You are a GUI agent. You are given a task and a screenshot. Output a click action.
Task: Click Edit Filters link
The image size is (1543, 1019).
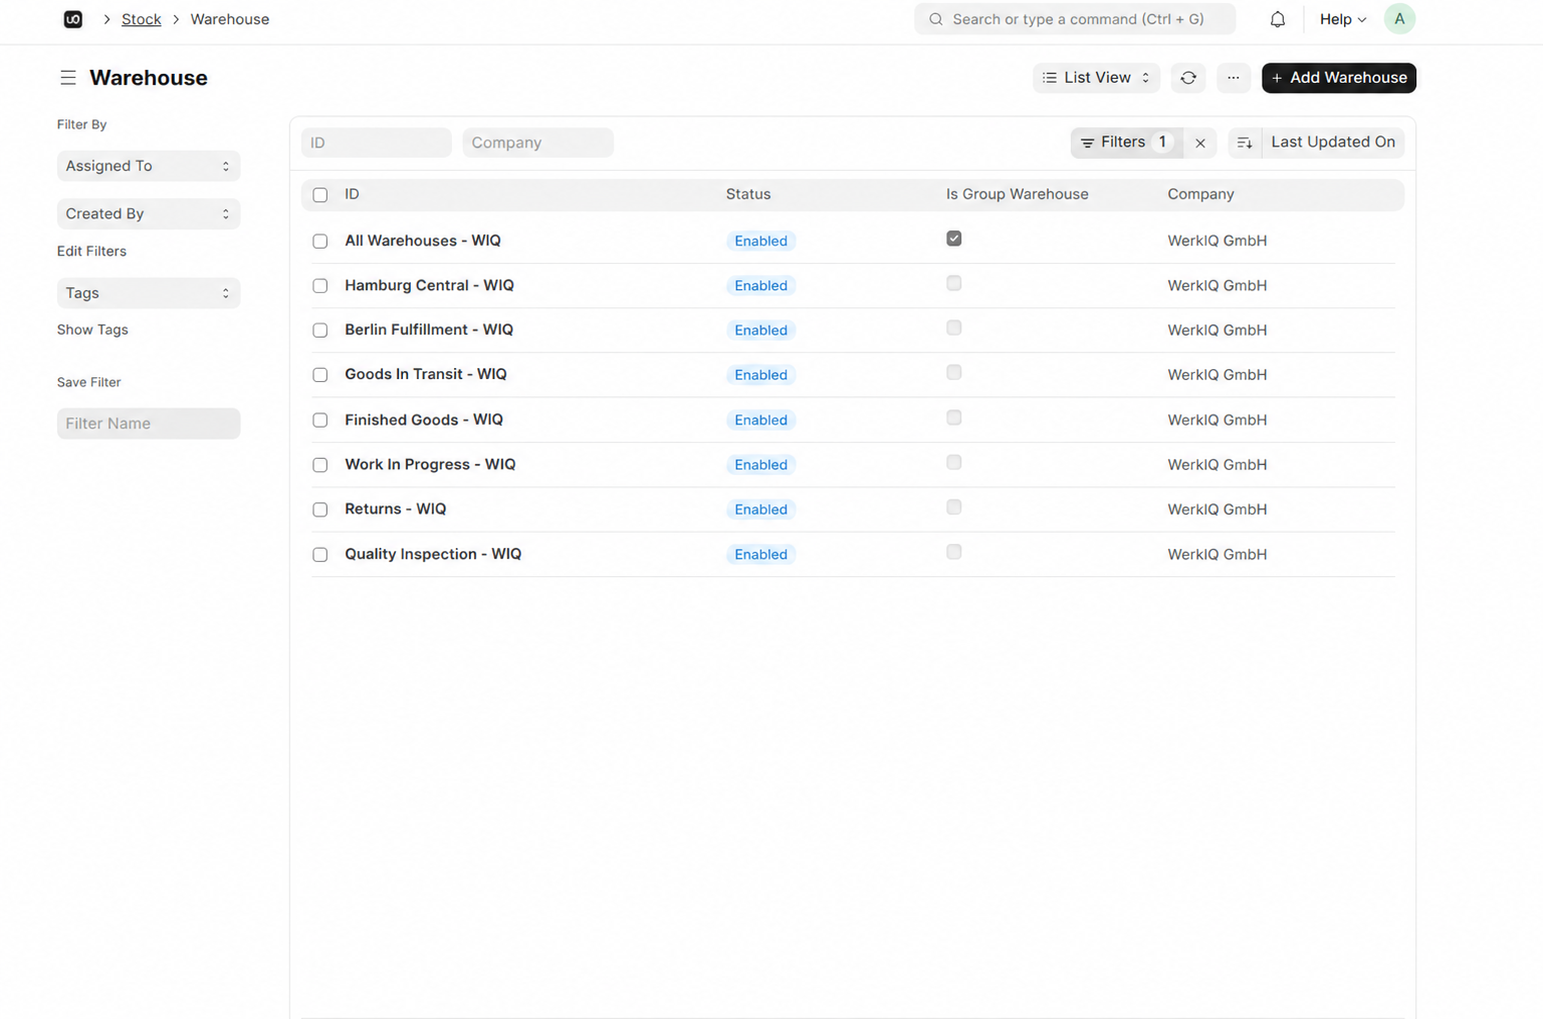92,251
